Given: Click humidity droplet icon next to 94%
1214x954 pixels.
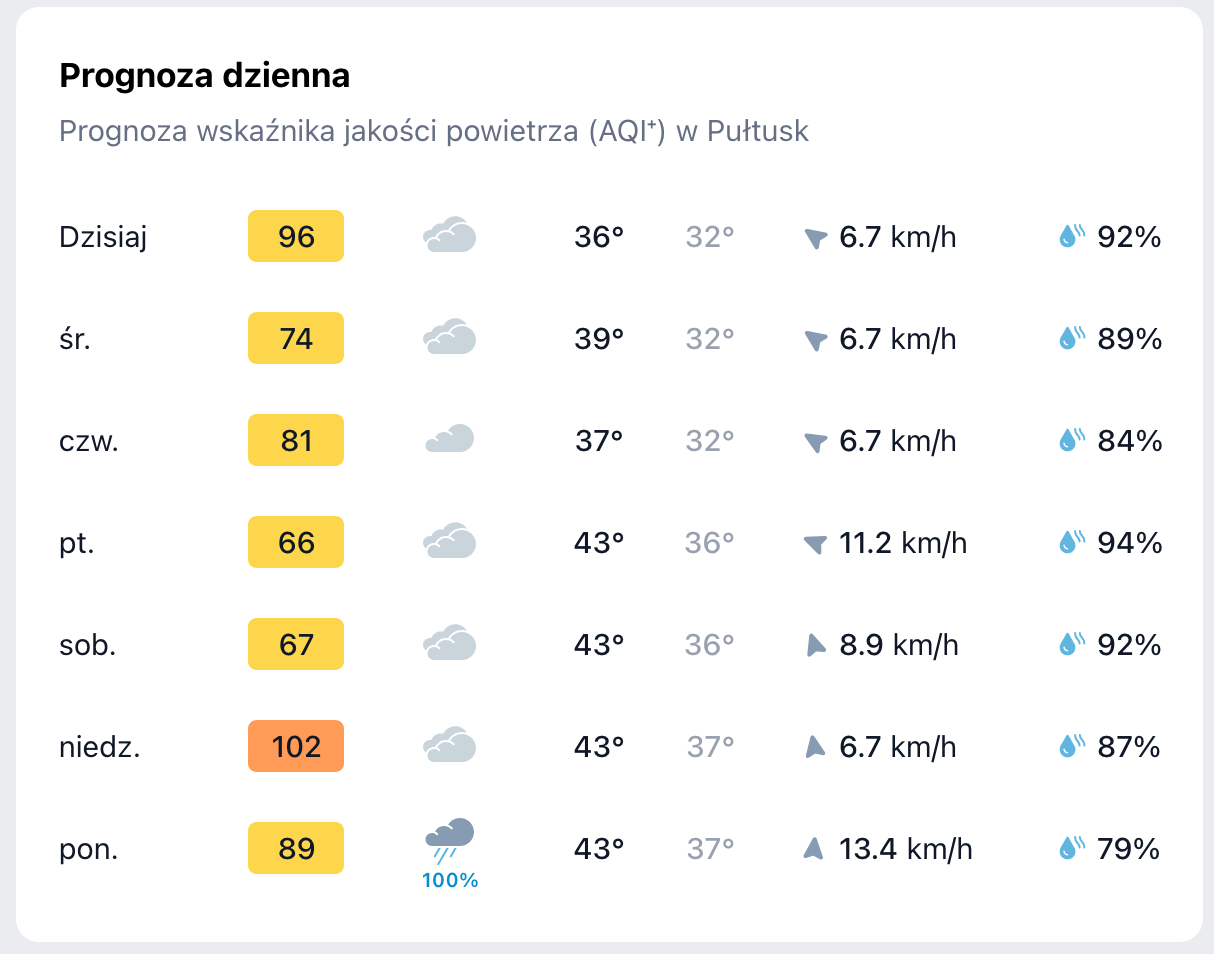Looking at the screenshot, I should (x=1072, y=542).
